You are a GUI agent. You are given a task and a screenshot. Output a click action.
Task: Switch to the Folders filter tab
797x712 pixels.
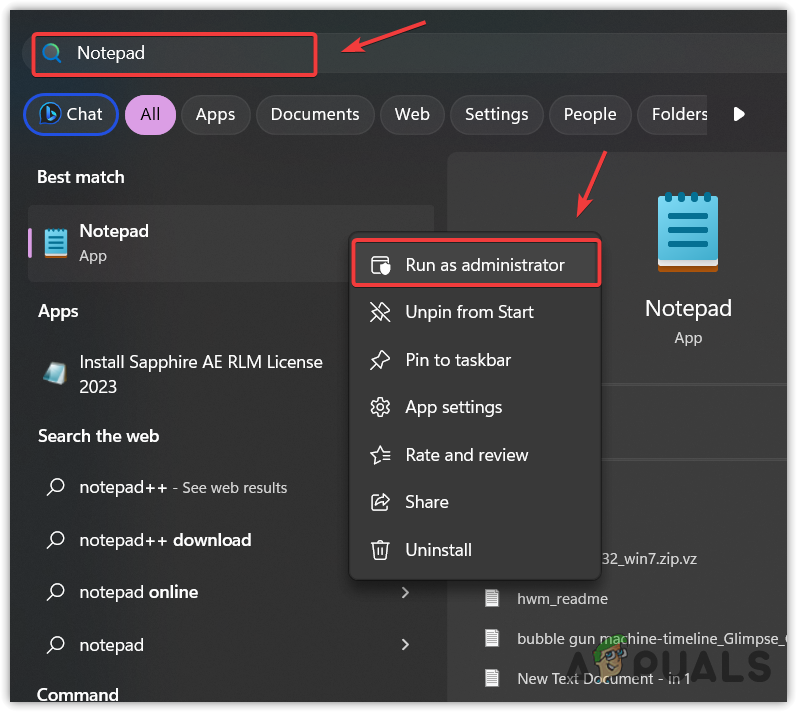[672, 114]
